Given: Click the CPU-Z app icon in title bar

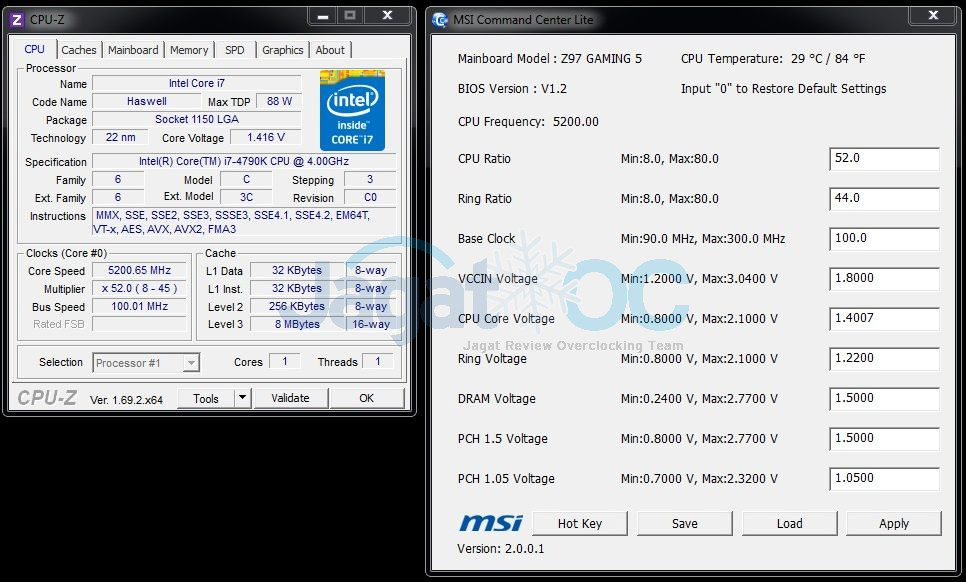Looking at the screenshot, I should tap(16, 19).
